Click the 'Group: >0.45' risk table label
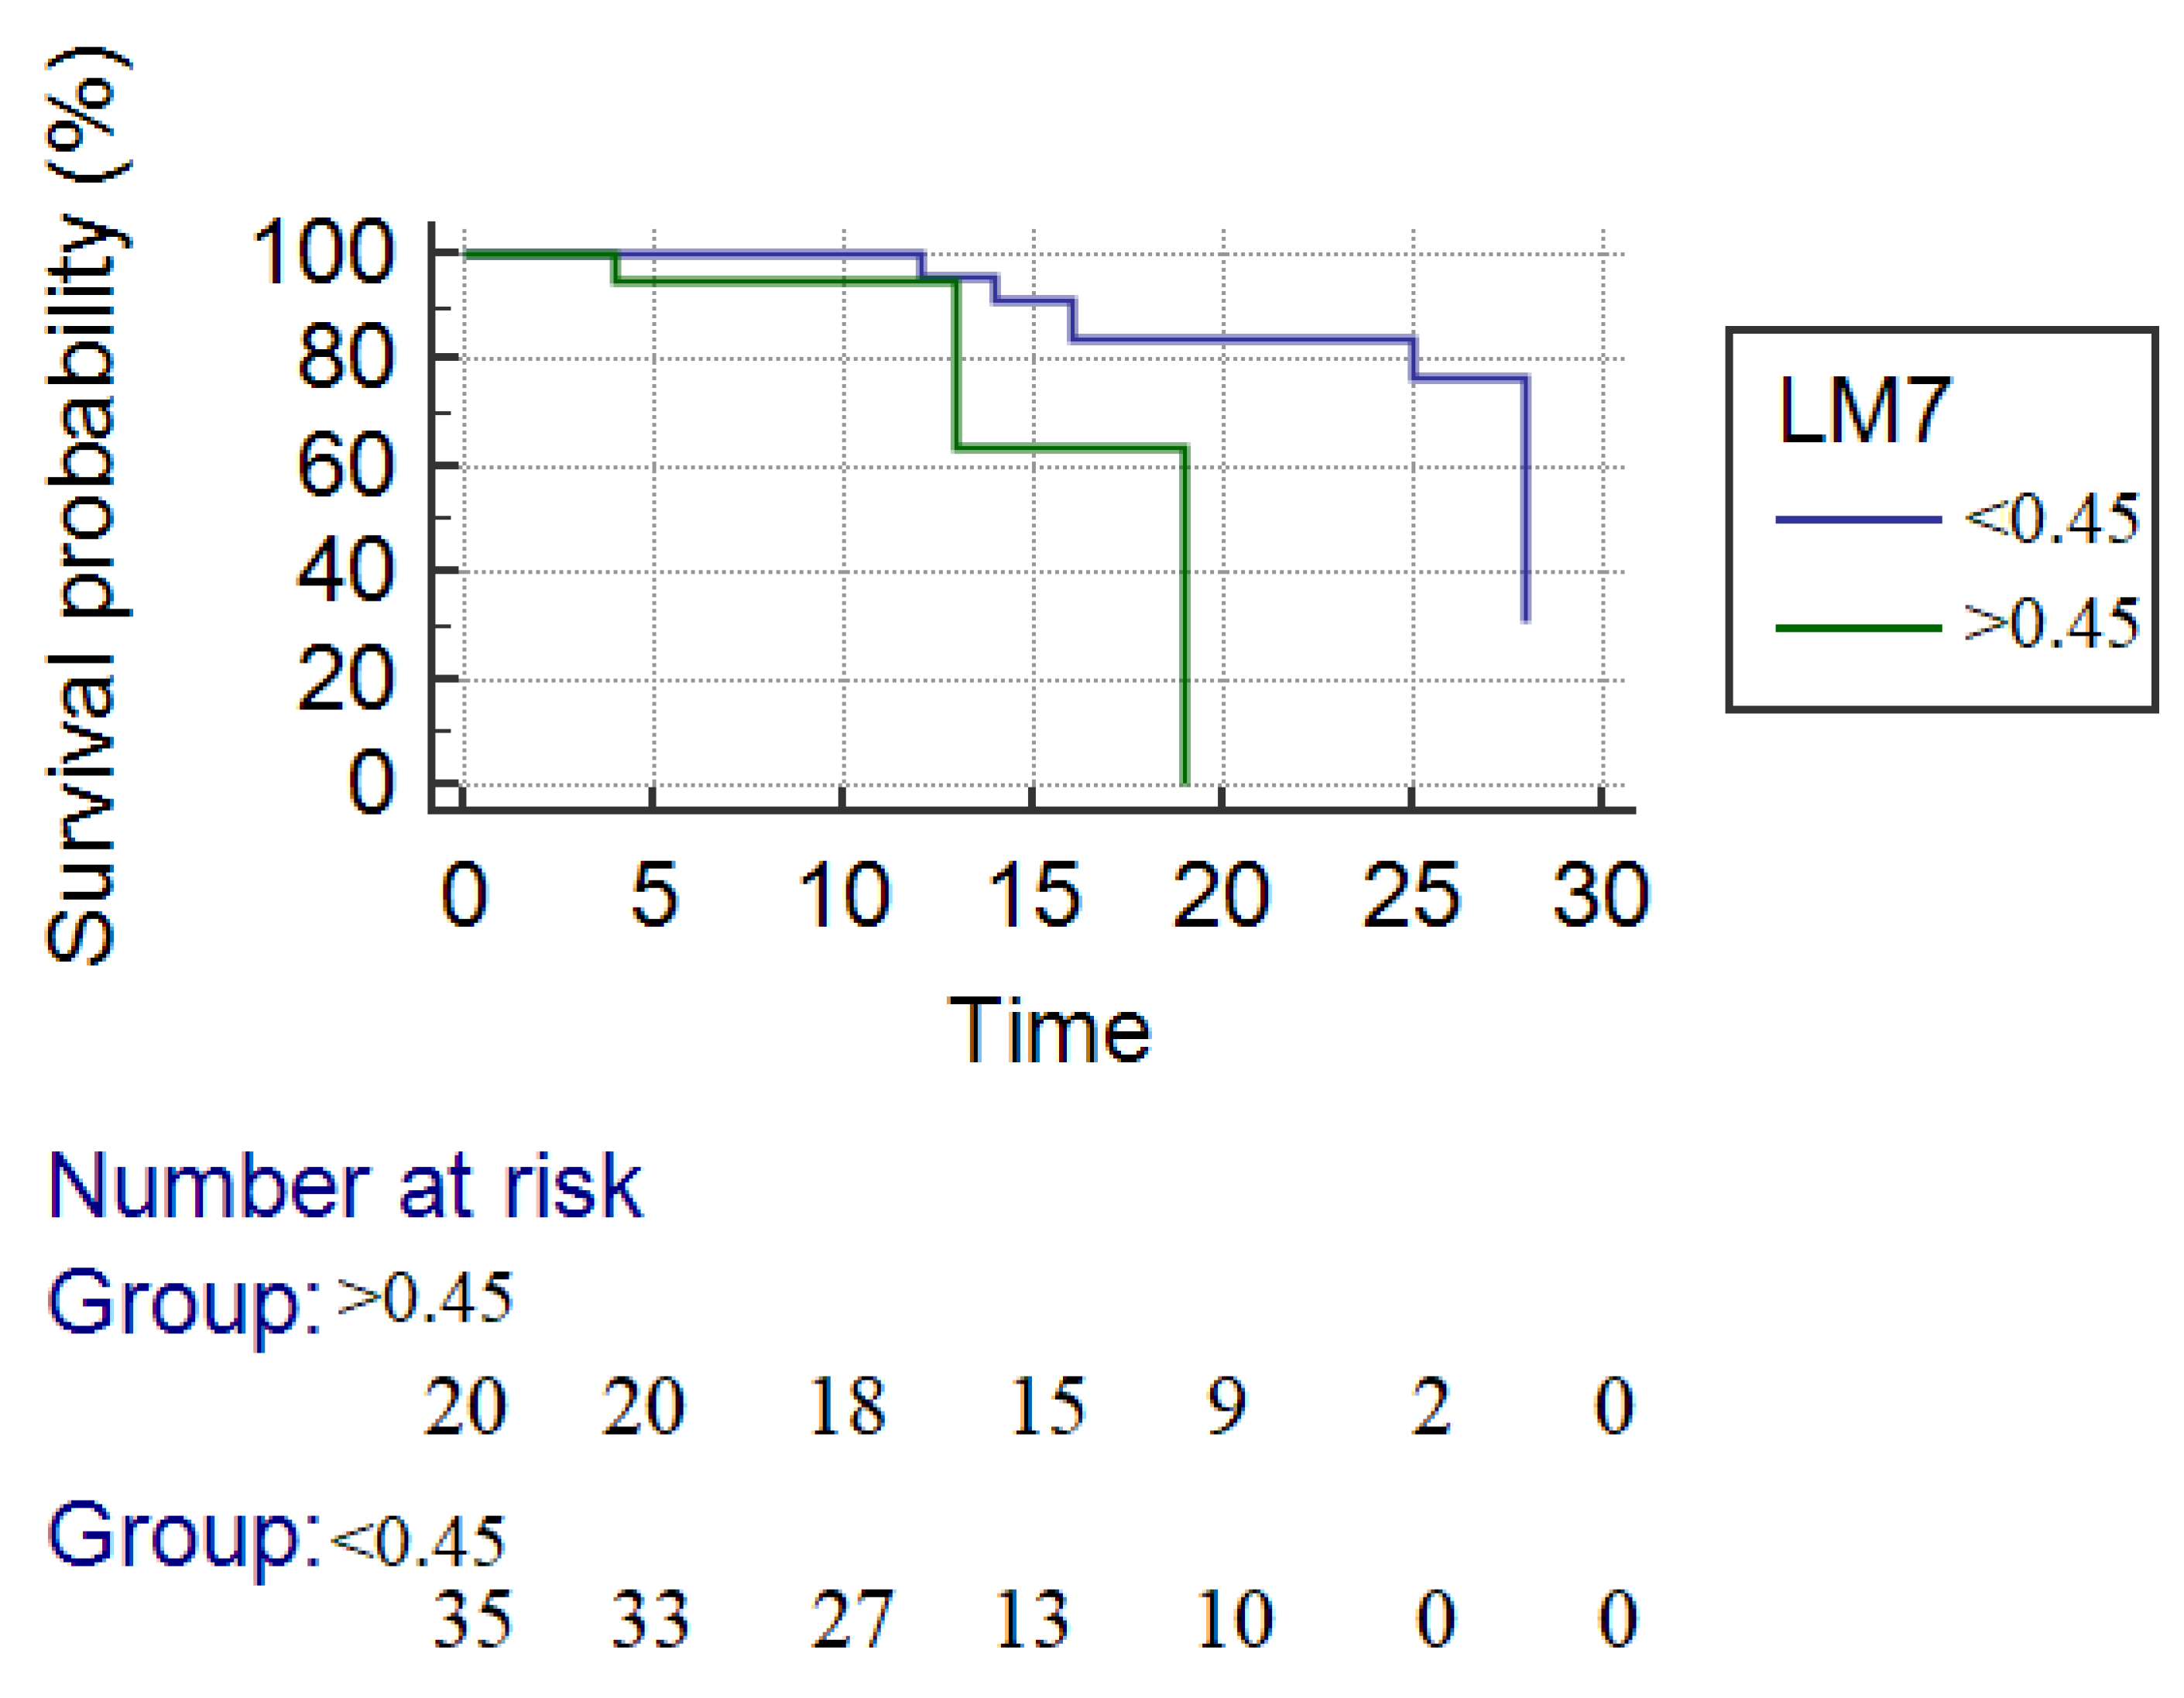This screenshot has width=2184, height=1698. pyautogui.click(x=280, y=1301)
